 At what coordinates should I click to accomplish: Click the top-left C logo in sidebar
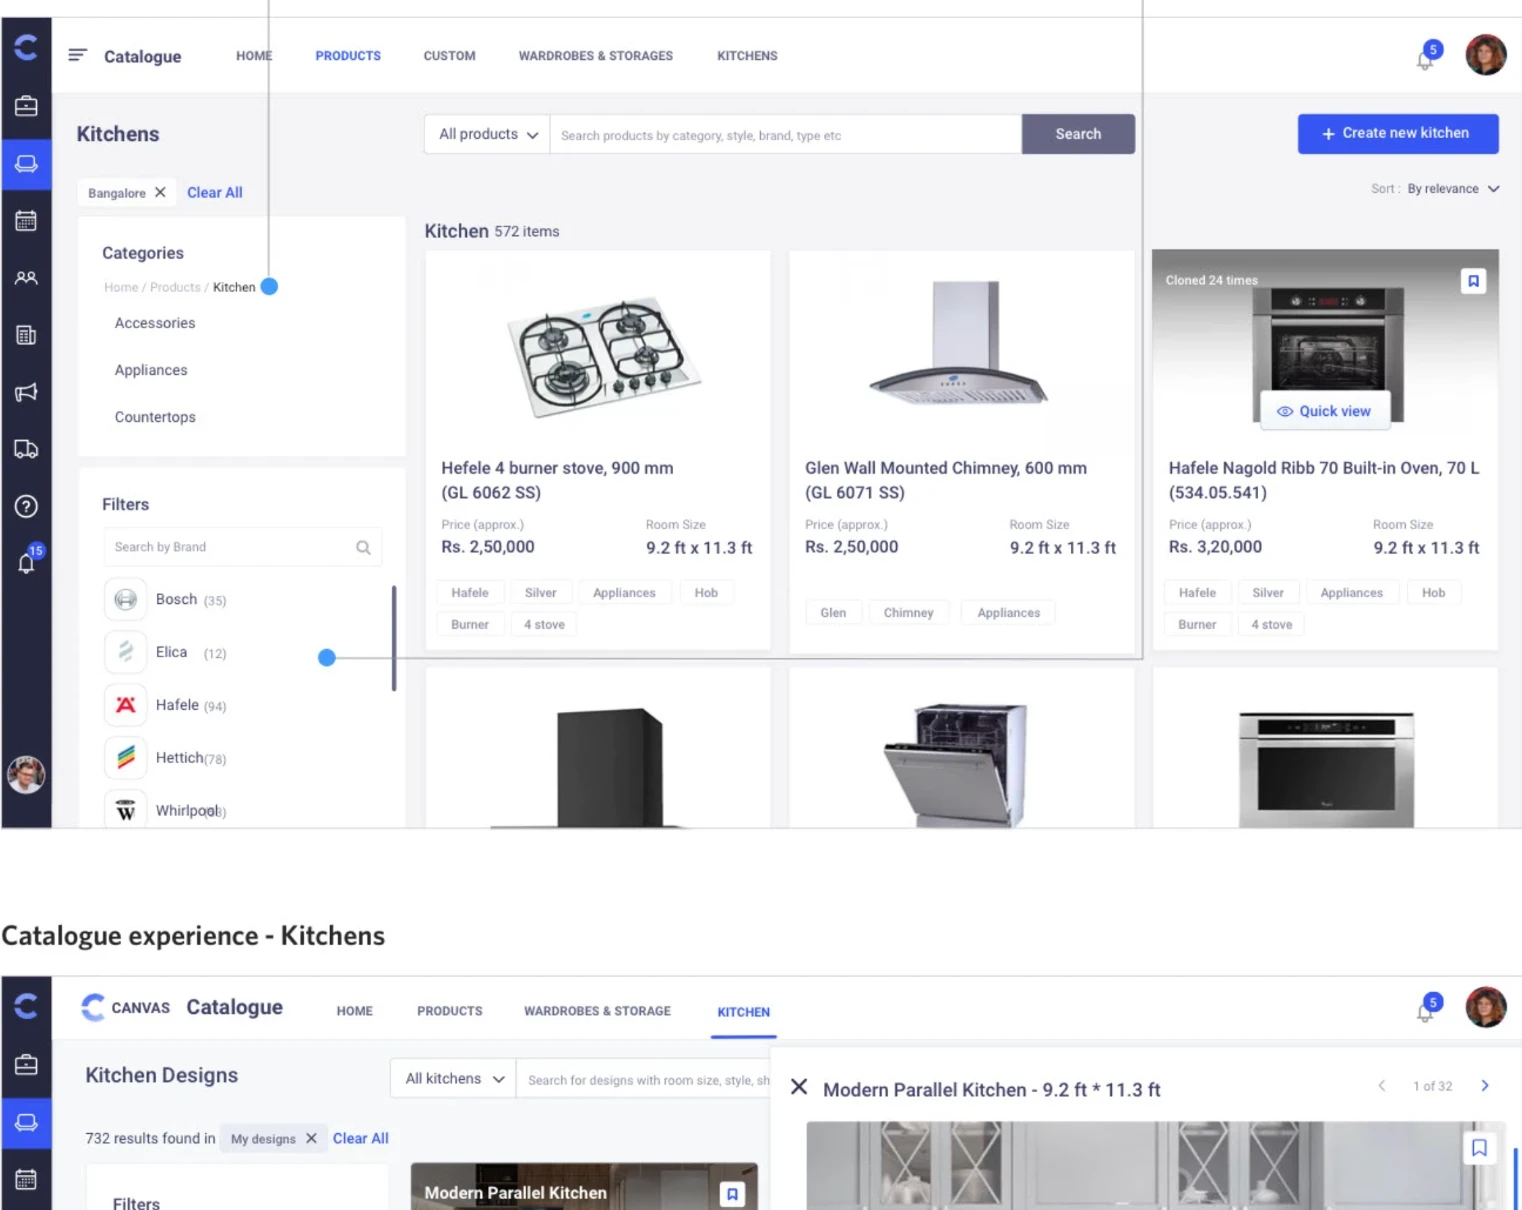(x=26, y=47)
